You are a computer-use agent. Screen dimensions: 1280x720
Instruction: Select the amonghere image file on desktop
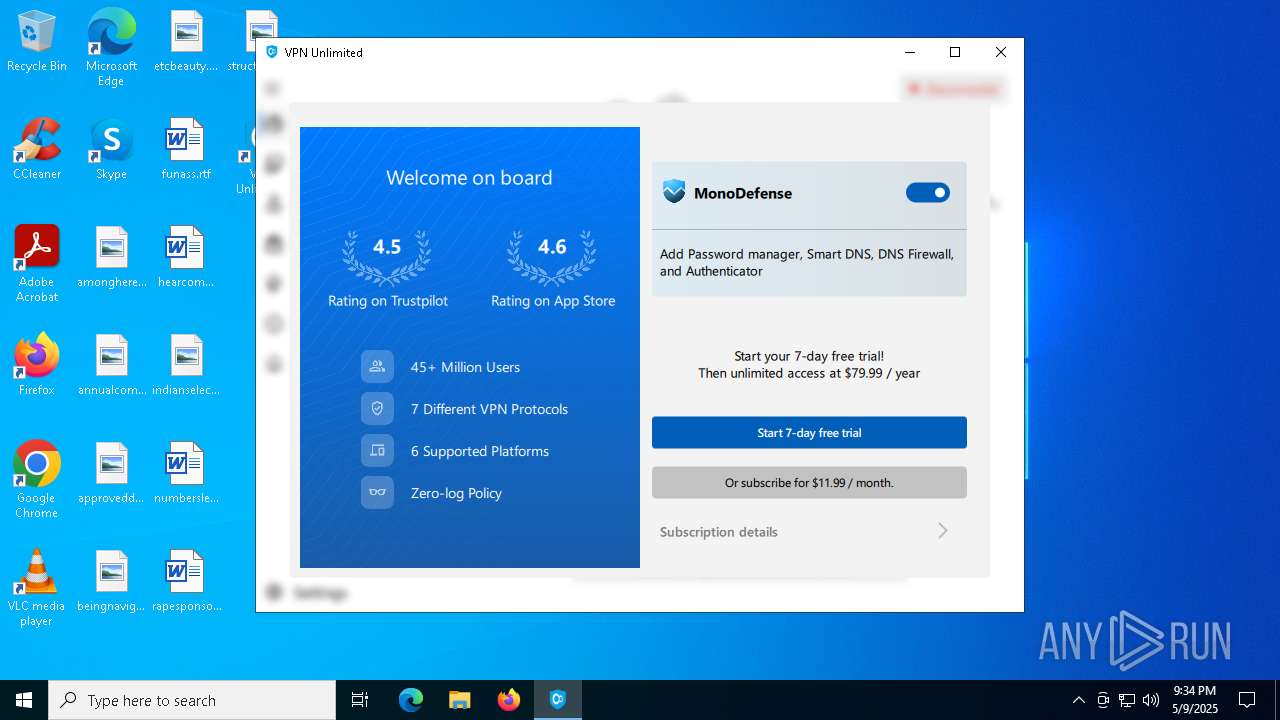tap(111, 258)
